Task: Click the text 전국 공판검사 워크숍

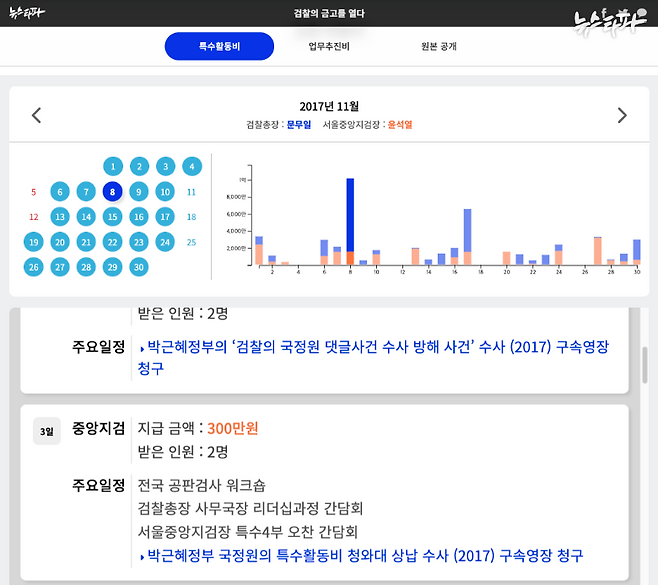Action: 201,486
